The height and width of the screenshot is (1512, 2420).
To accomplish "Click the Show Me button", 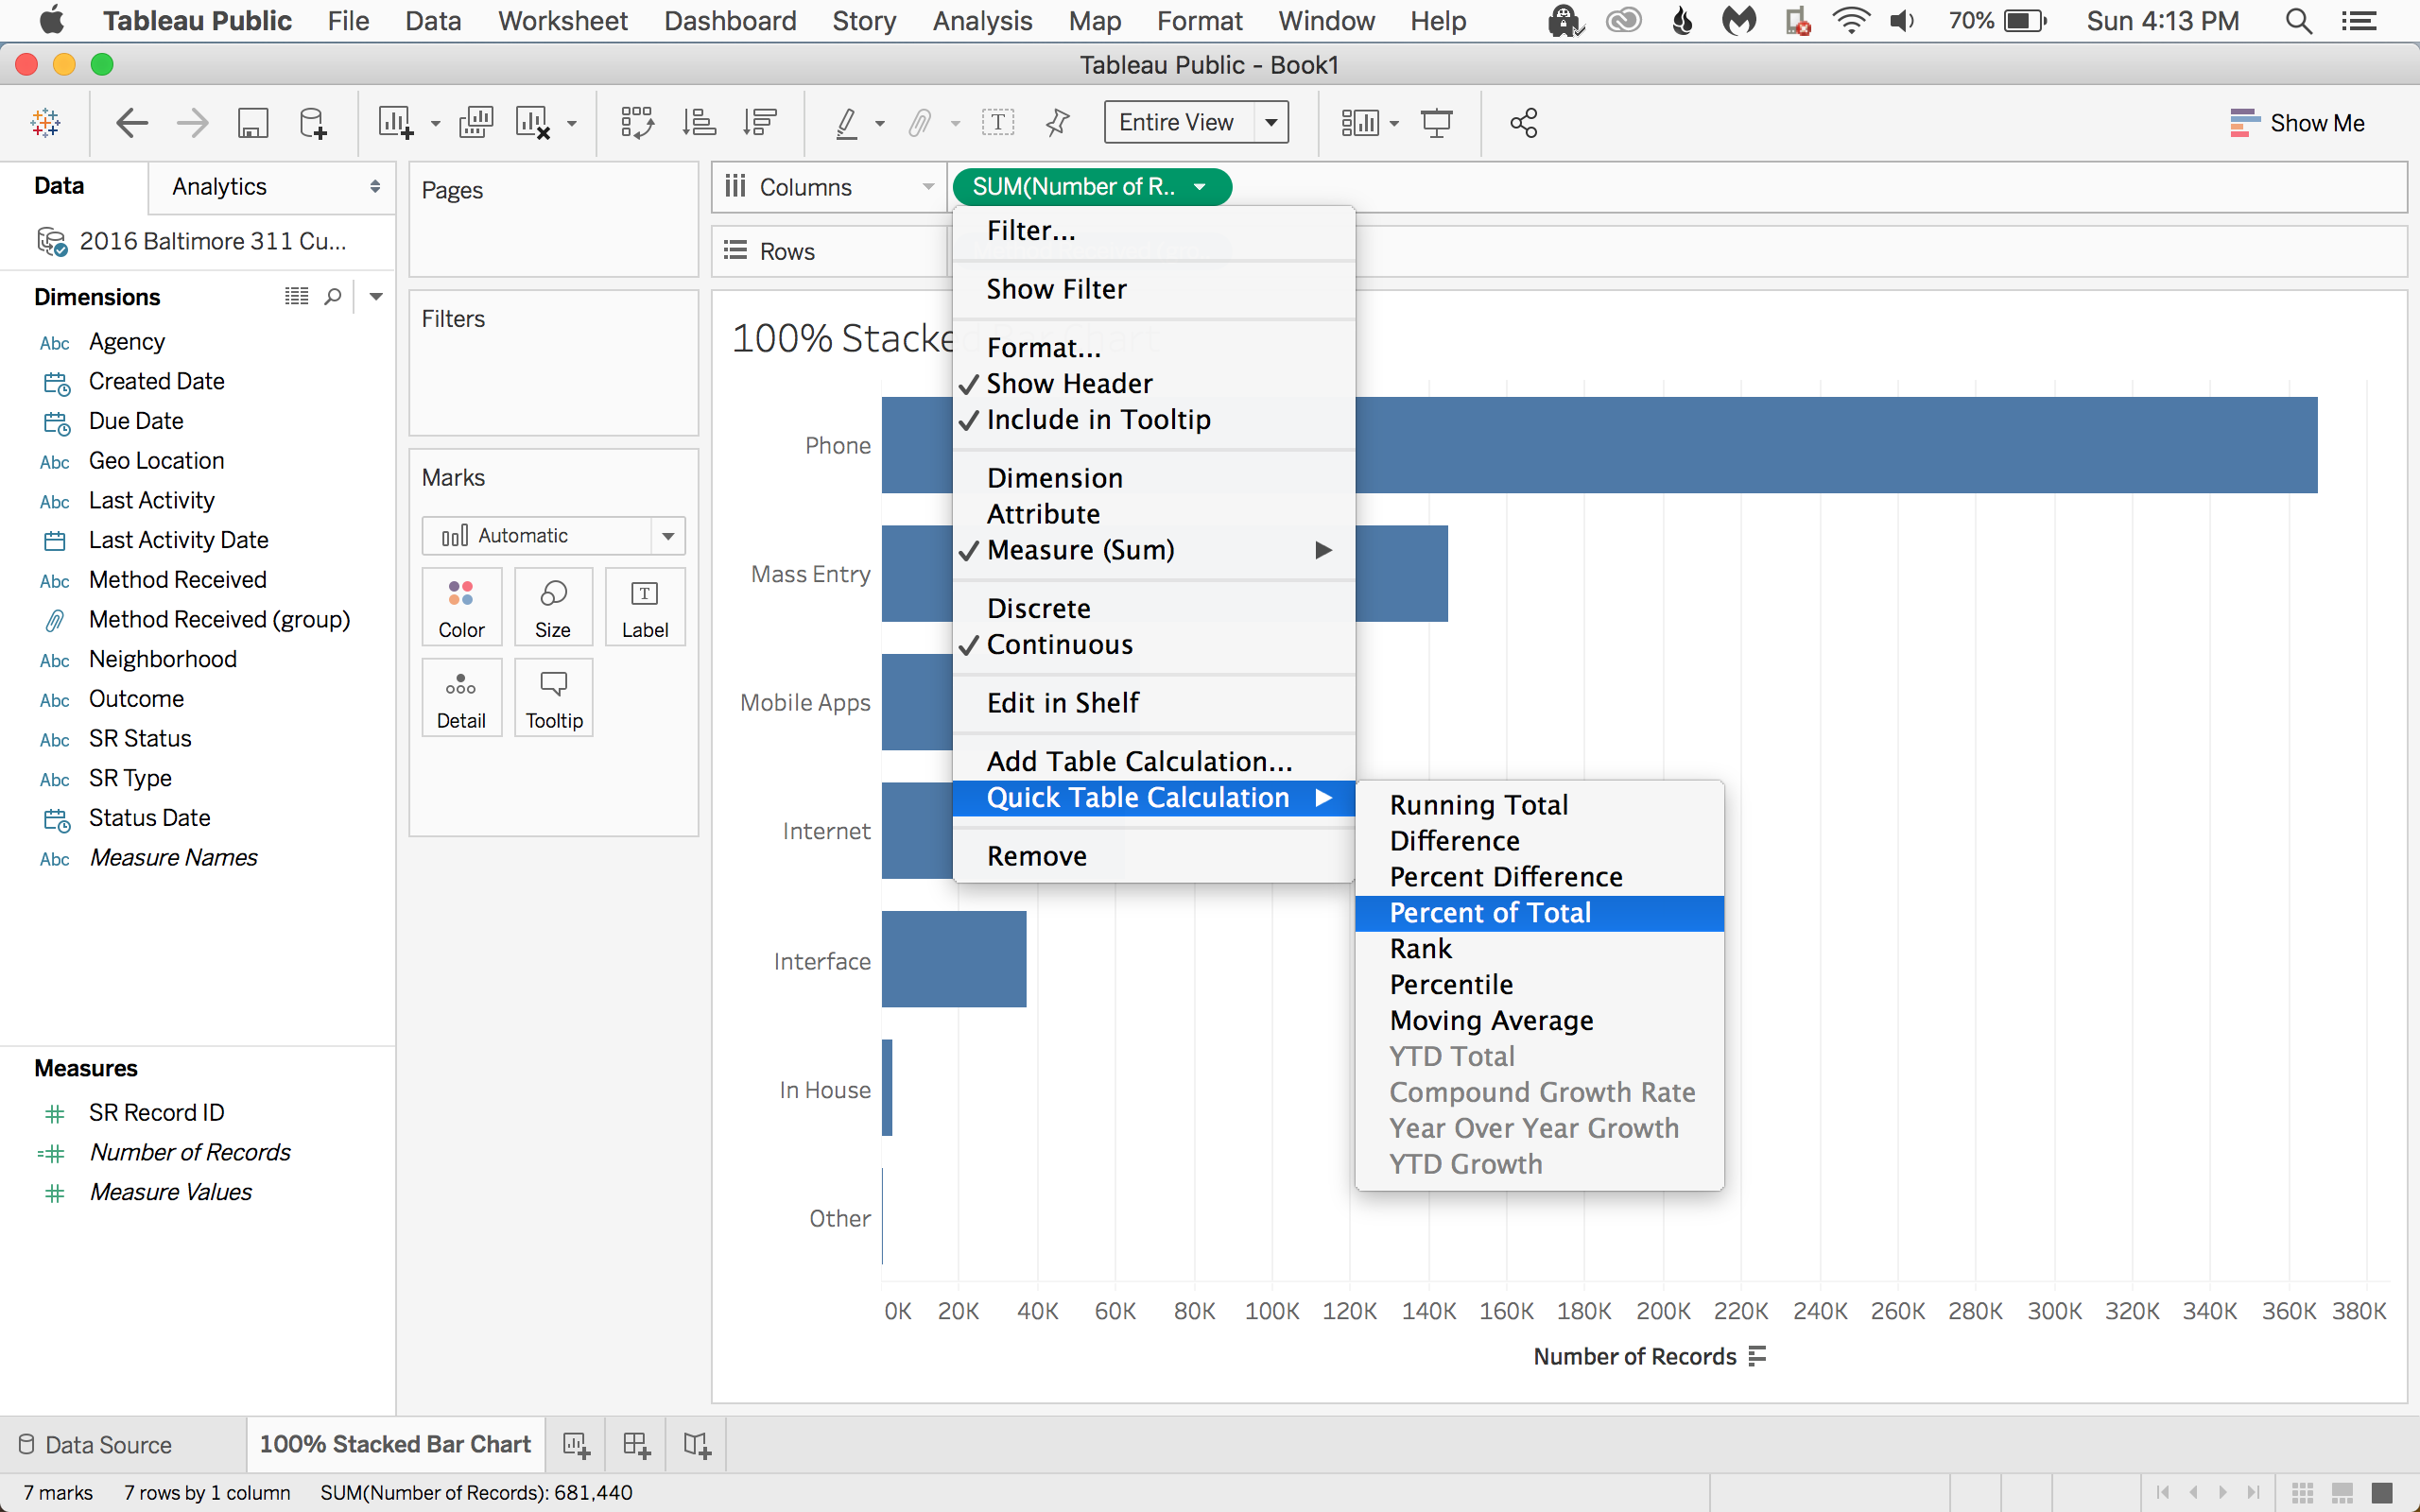I will pos(2296,123).
